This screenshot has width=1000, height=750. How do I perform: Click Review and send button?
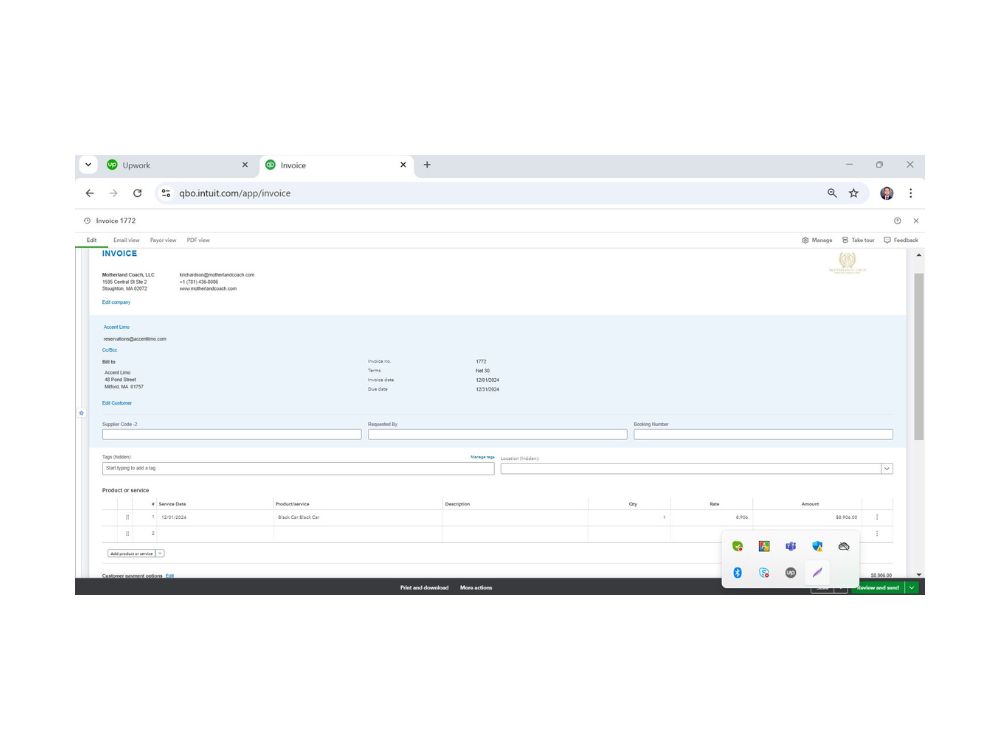point(878,588)
